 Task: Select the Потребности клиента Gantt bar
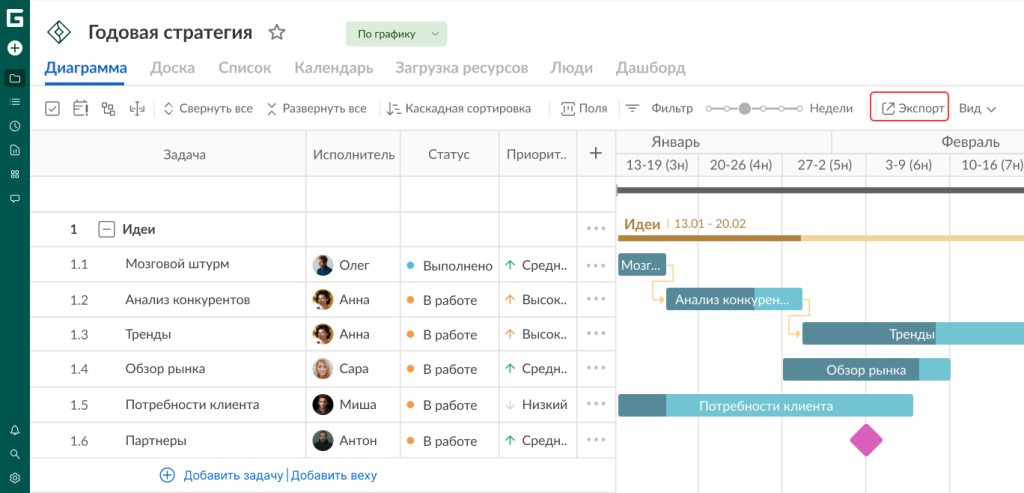(x=765, y=406)
